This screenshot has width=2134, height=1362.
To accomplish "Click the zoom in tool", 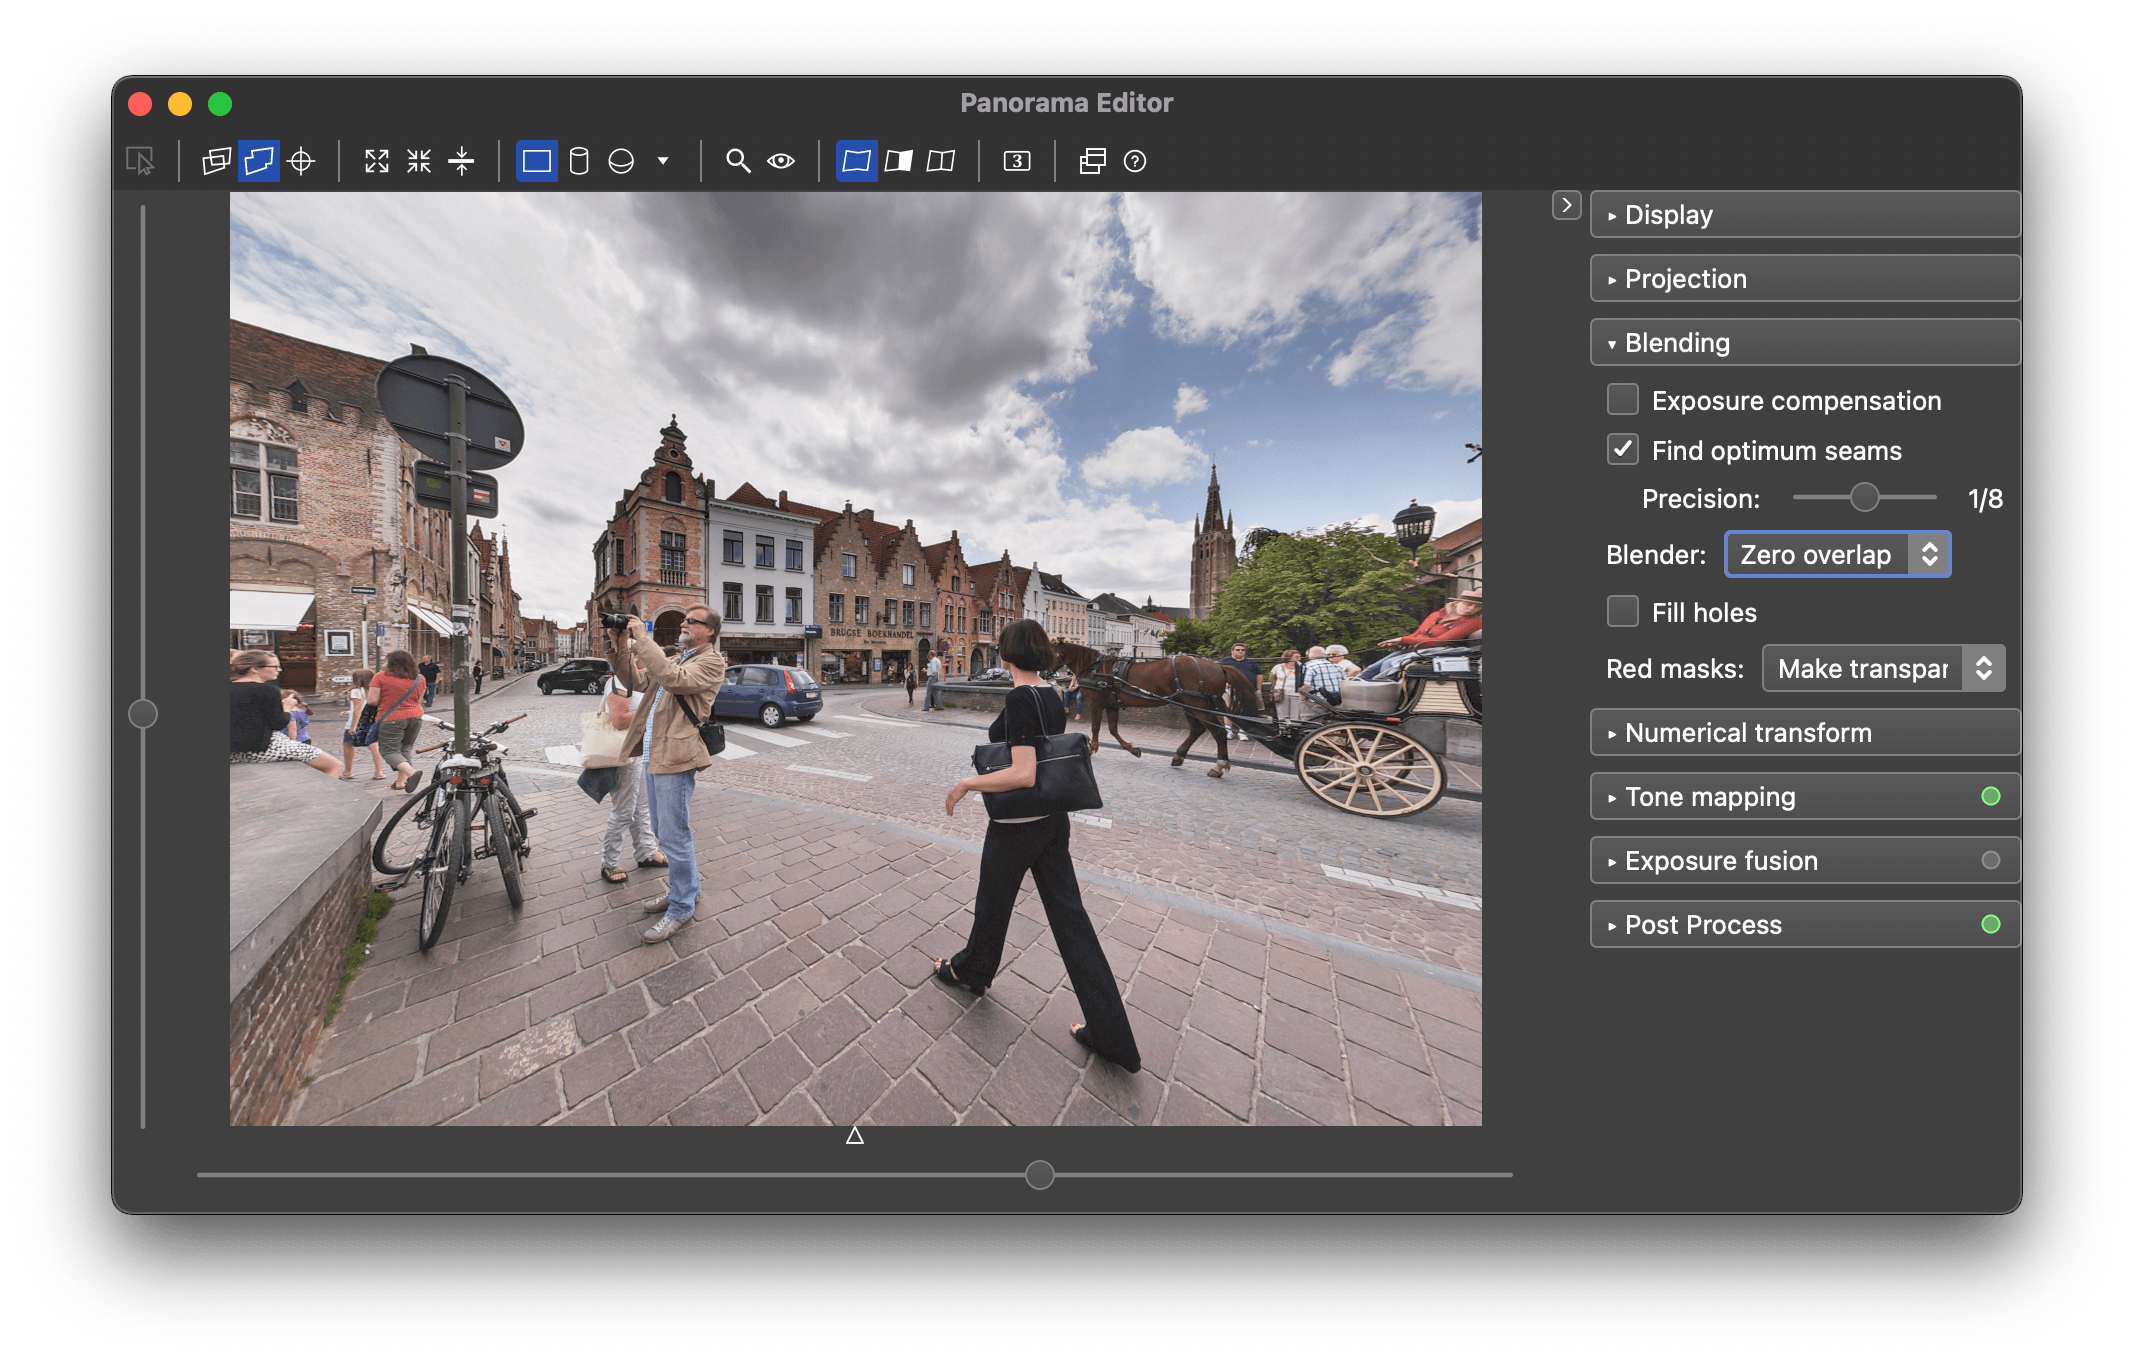I will point(737,160).
